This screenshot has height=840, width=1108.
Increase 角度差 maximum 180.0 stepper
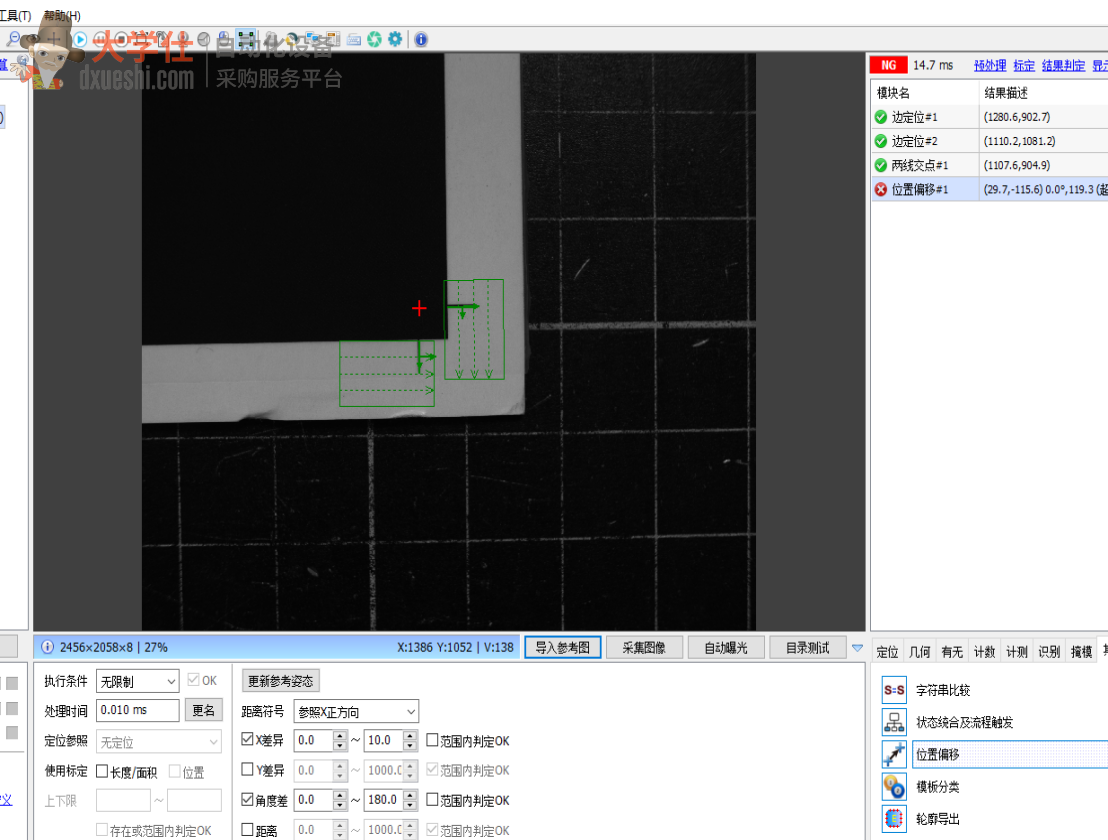(x=410, y=795)
